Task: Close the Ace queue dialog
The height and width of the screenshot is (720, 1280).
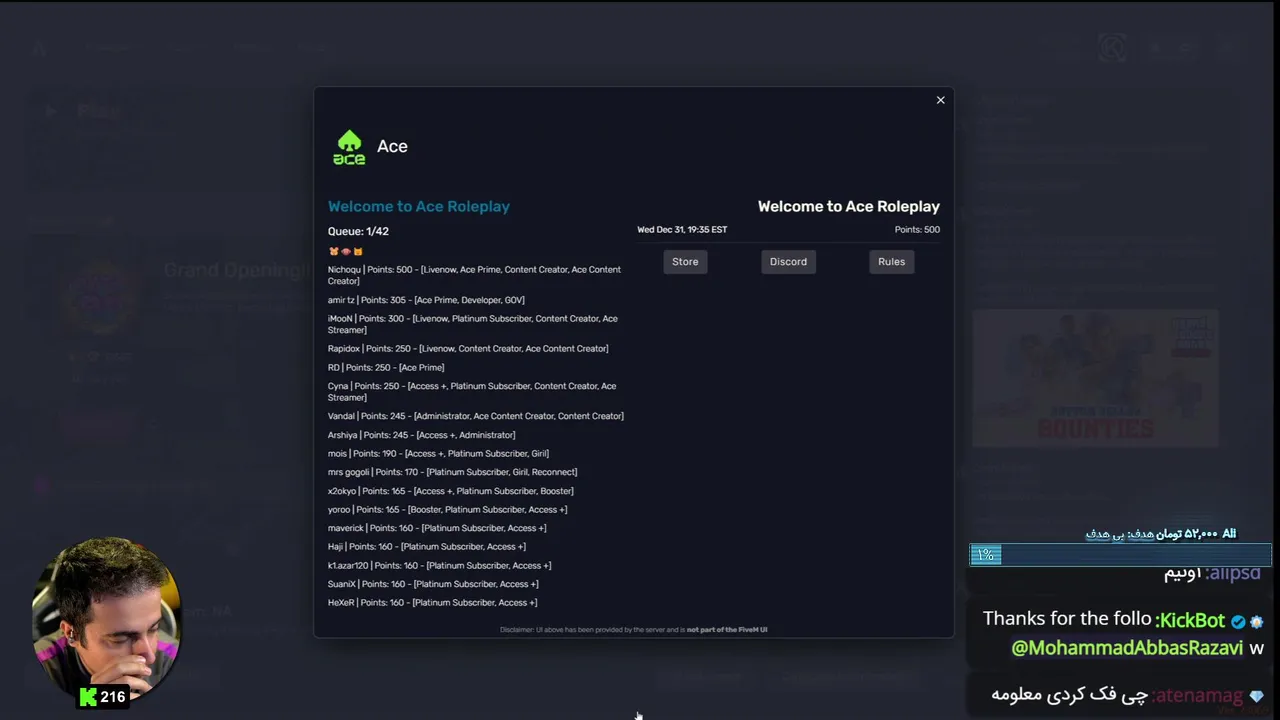Action: click(940, 100)
